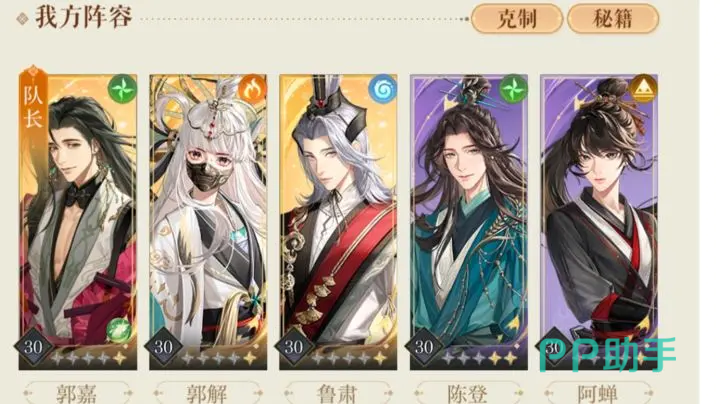720x404 pixels.
Task: Select the 陈登 character card portrait
Action: (x=469, y=222)
